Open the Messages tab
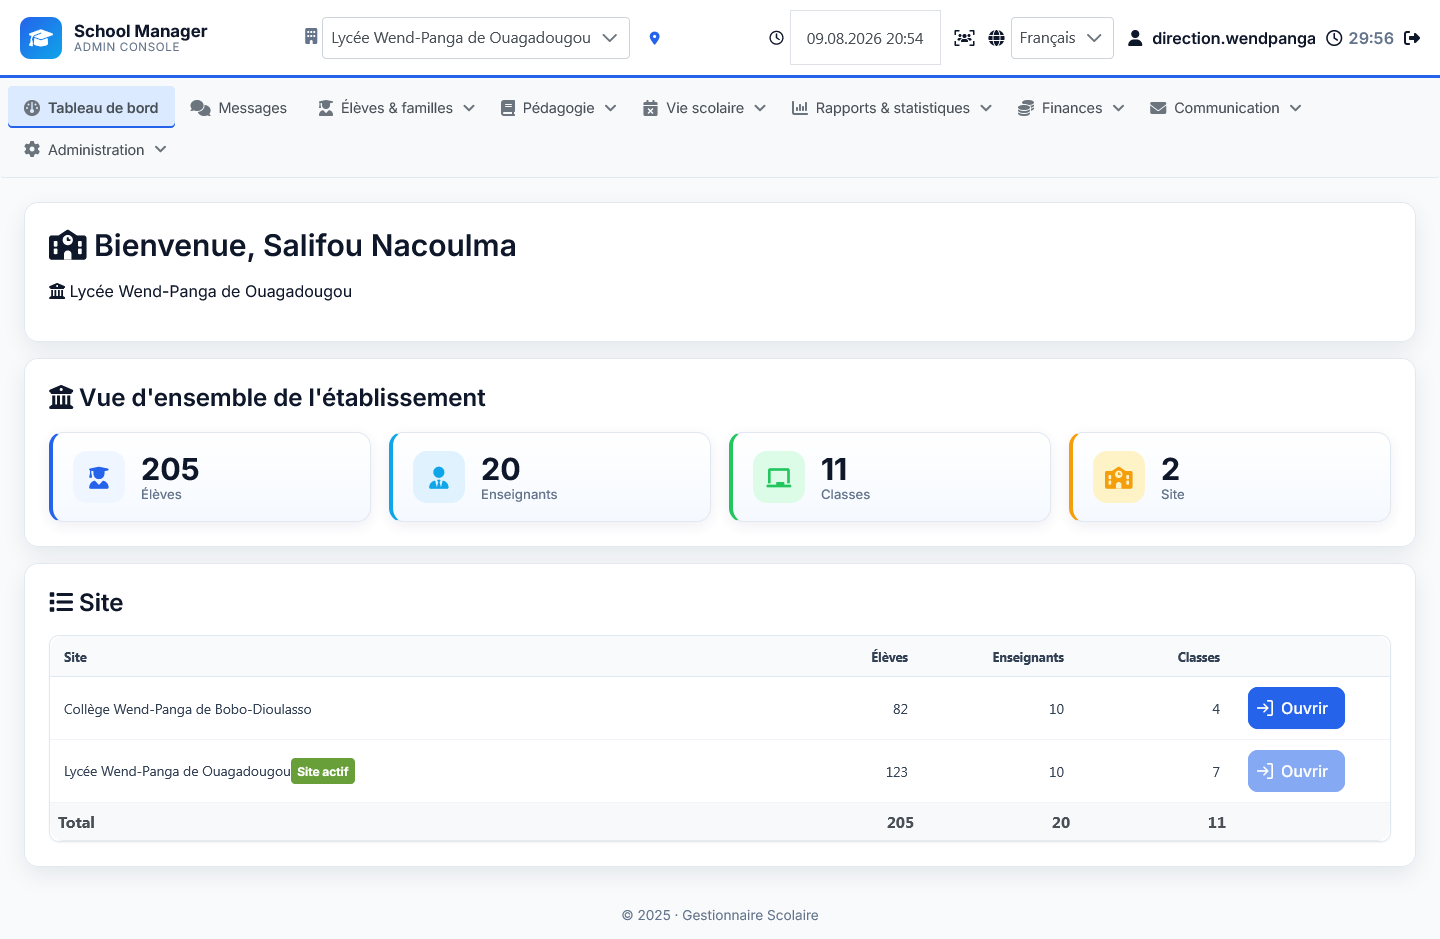1440x939 pixels. (x=239, y=108)
